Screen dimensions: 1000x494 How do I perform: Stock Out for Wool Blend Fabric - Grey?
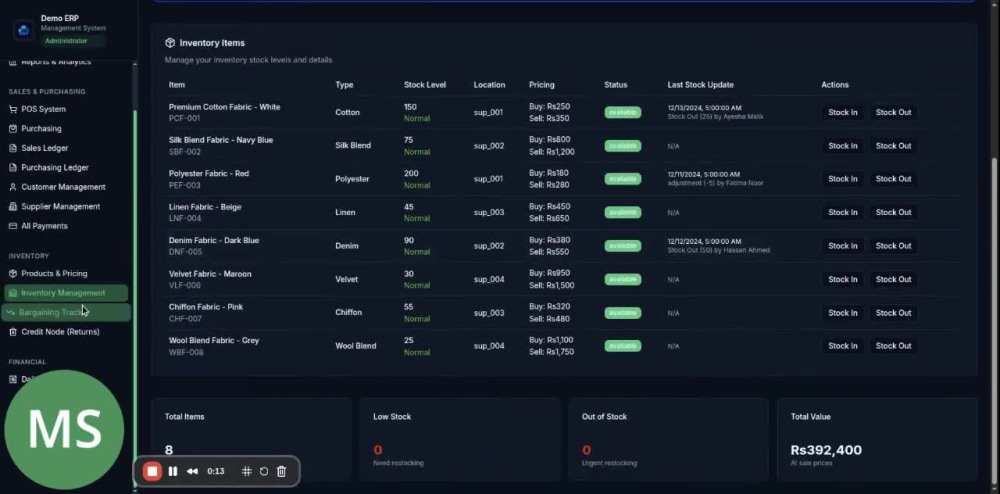893,345
